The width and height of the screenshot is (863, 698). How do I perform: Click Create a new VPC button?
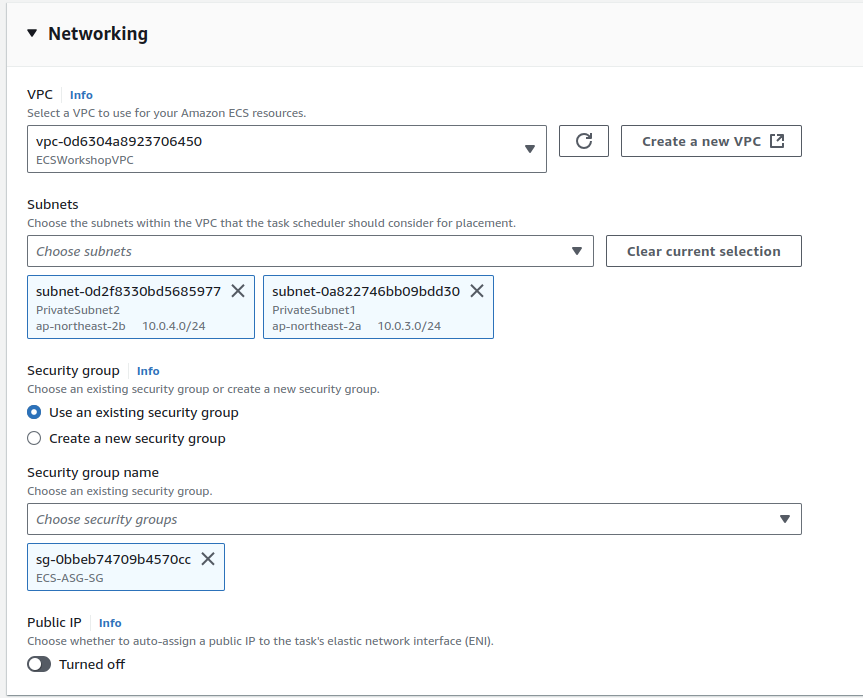pyautogui.click(x=711, y=141)
